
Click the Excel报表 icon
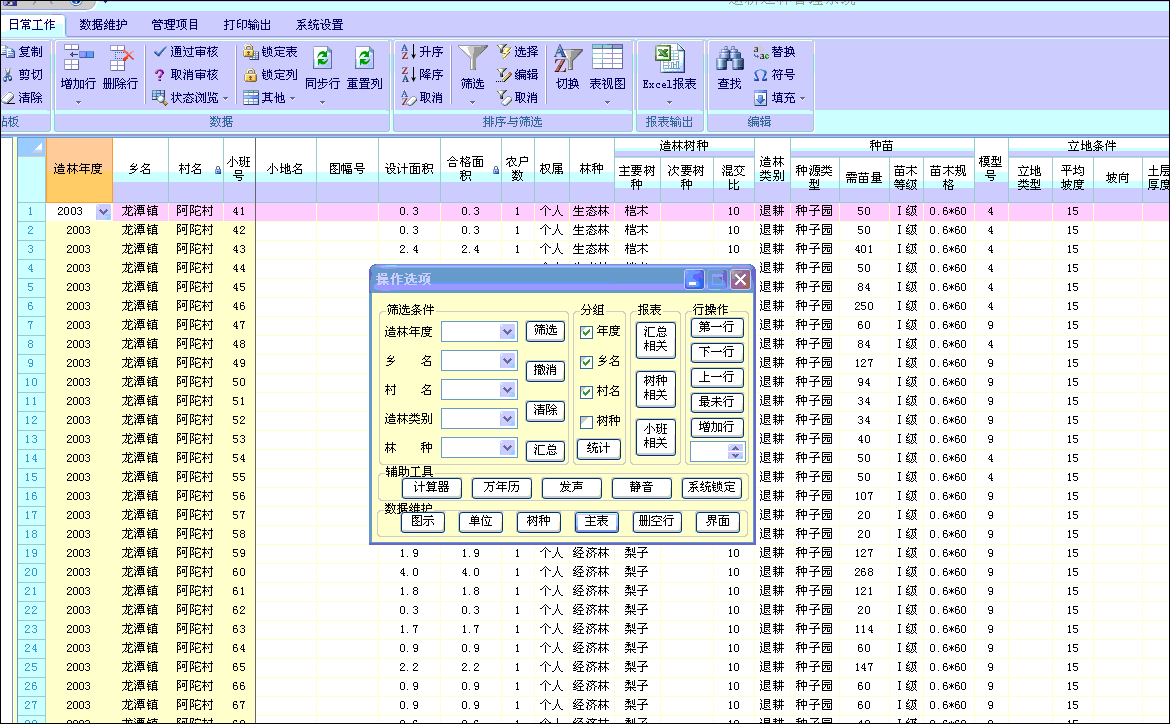tap(669, 57)
